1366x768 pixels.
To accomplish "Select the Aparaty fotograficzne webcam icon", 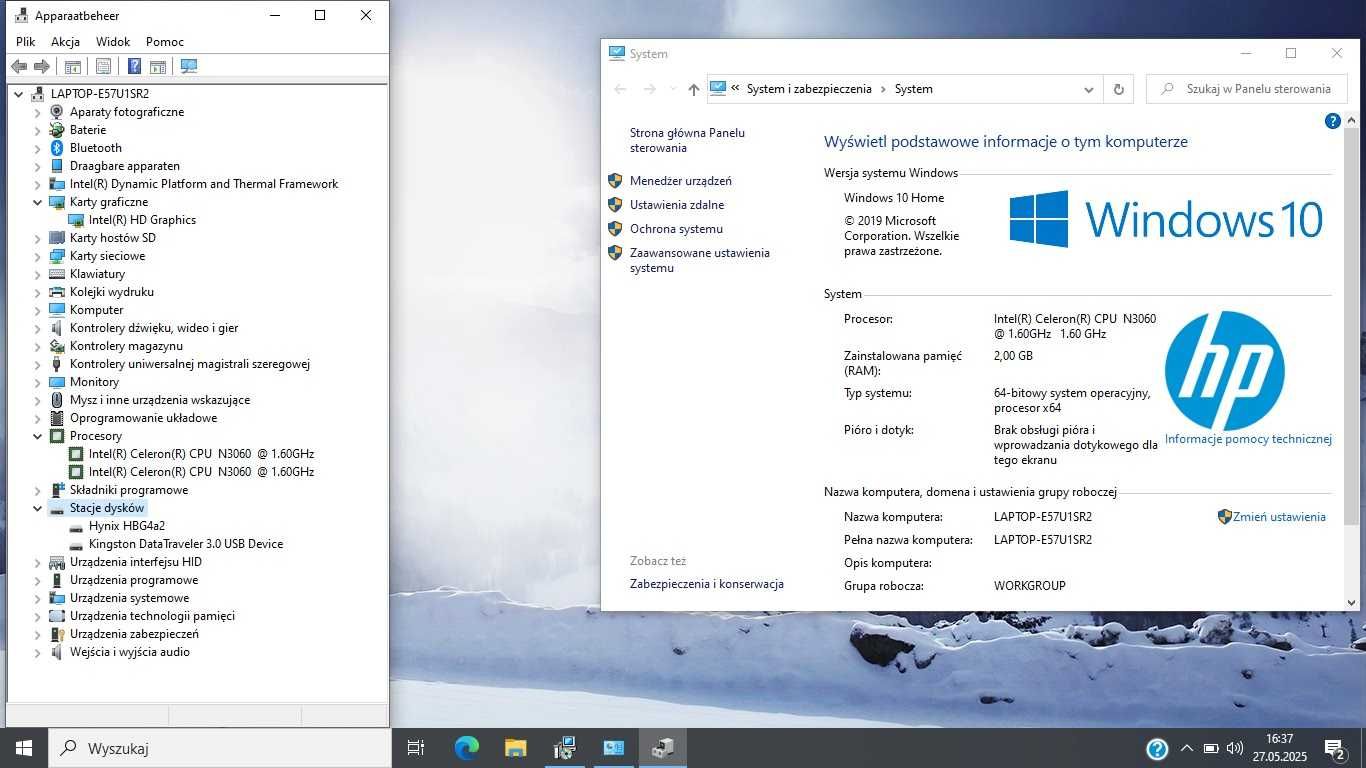I will [x=57, y=112].
